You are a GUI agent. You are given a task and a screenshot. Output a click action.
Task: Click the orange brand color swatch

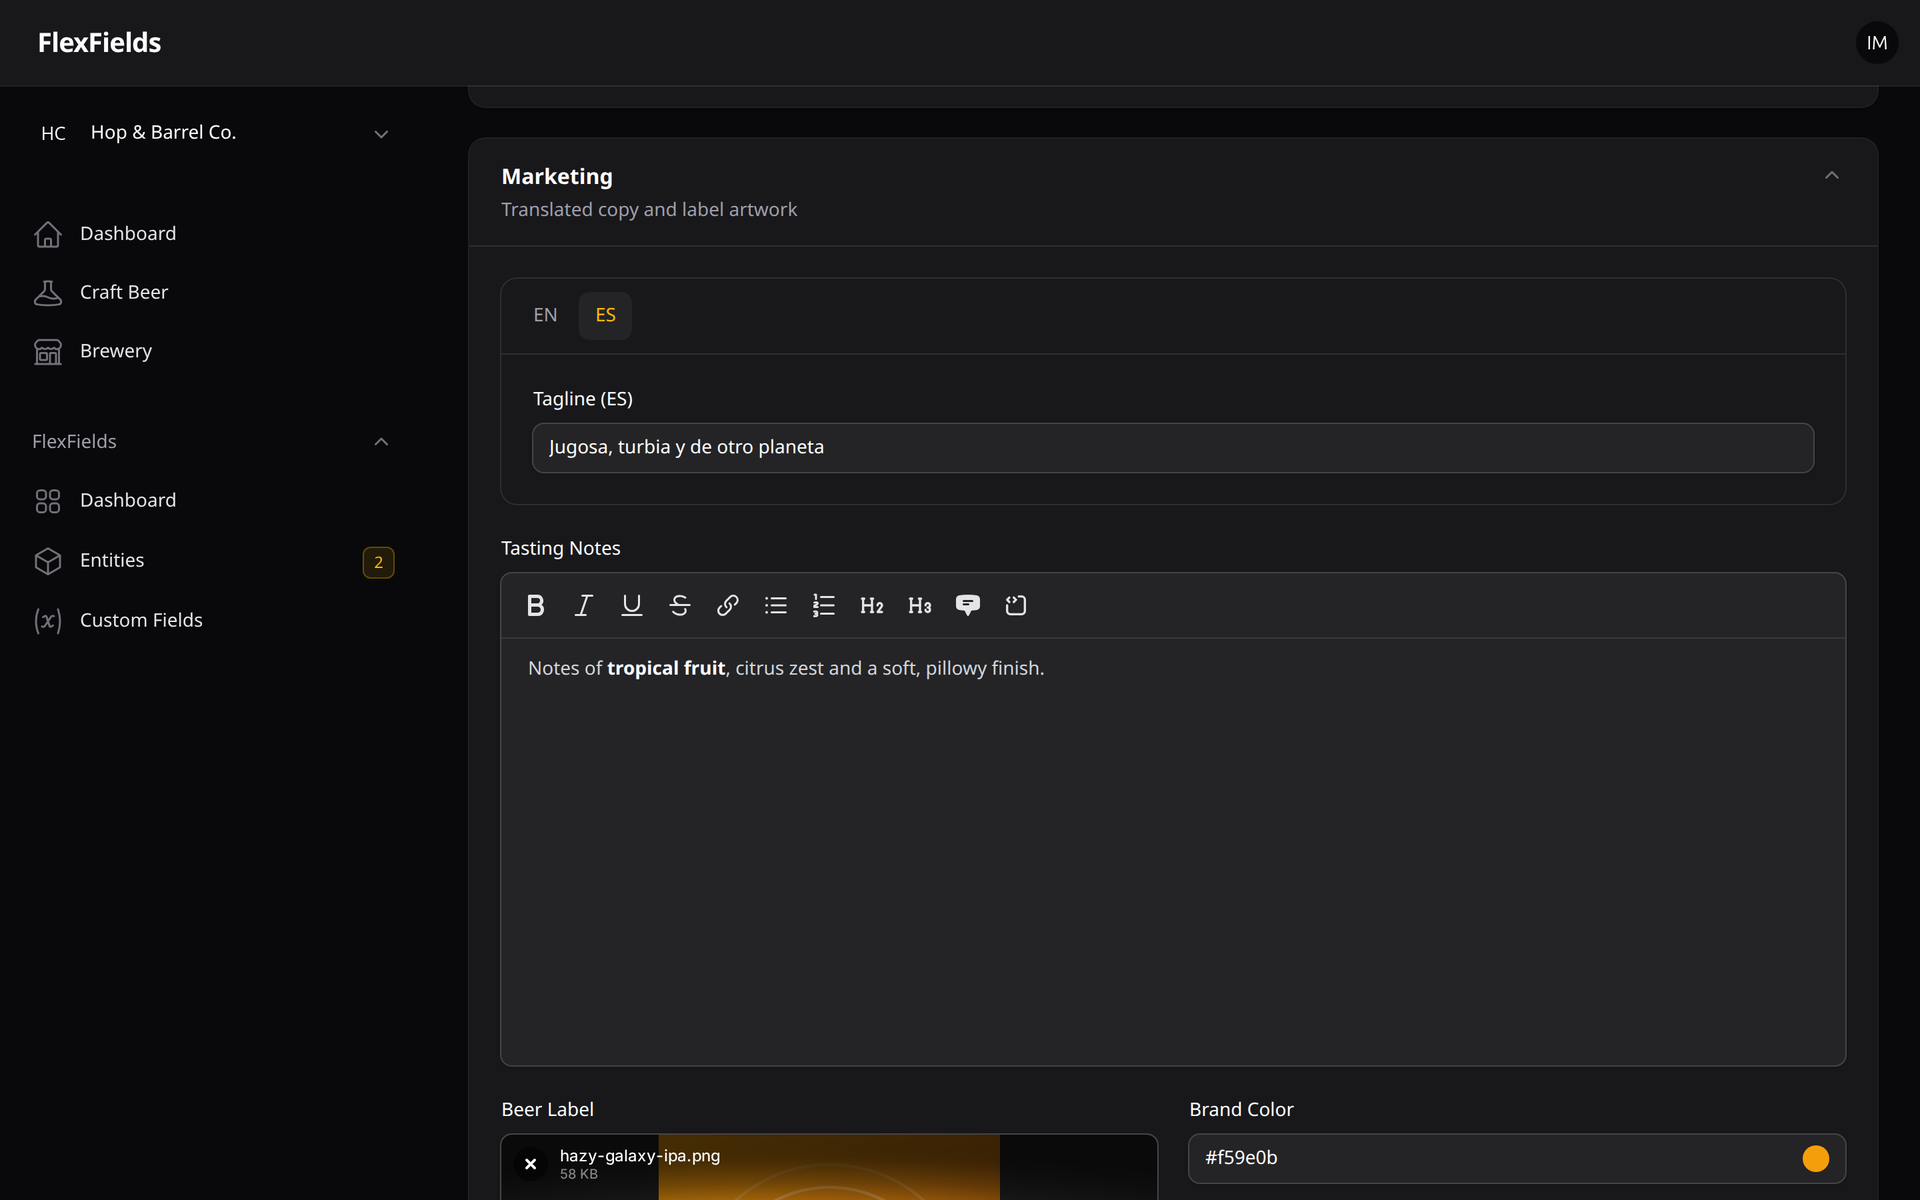(x=1815, y=1158)
